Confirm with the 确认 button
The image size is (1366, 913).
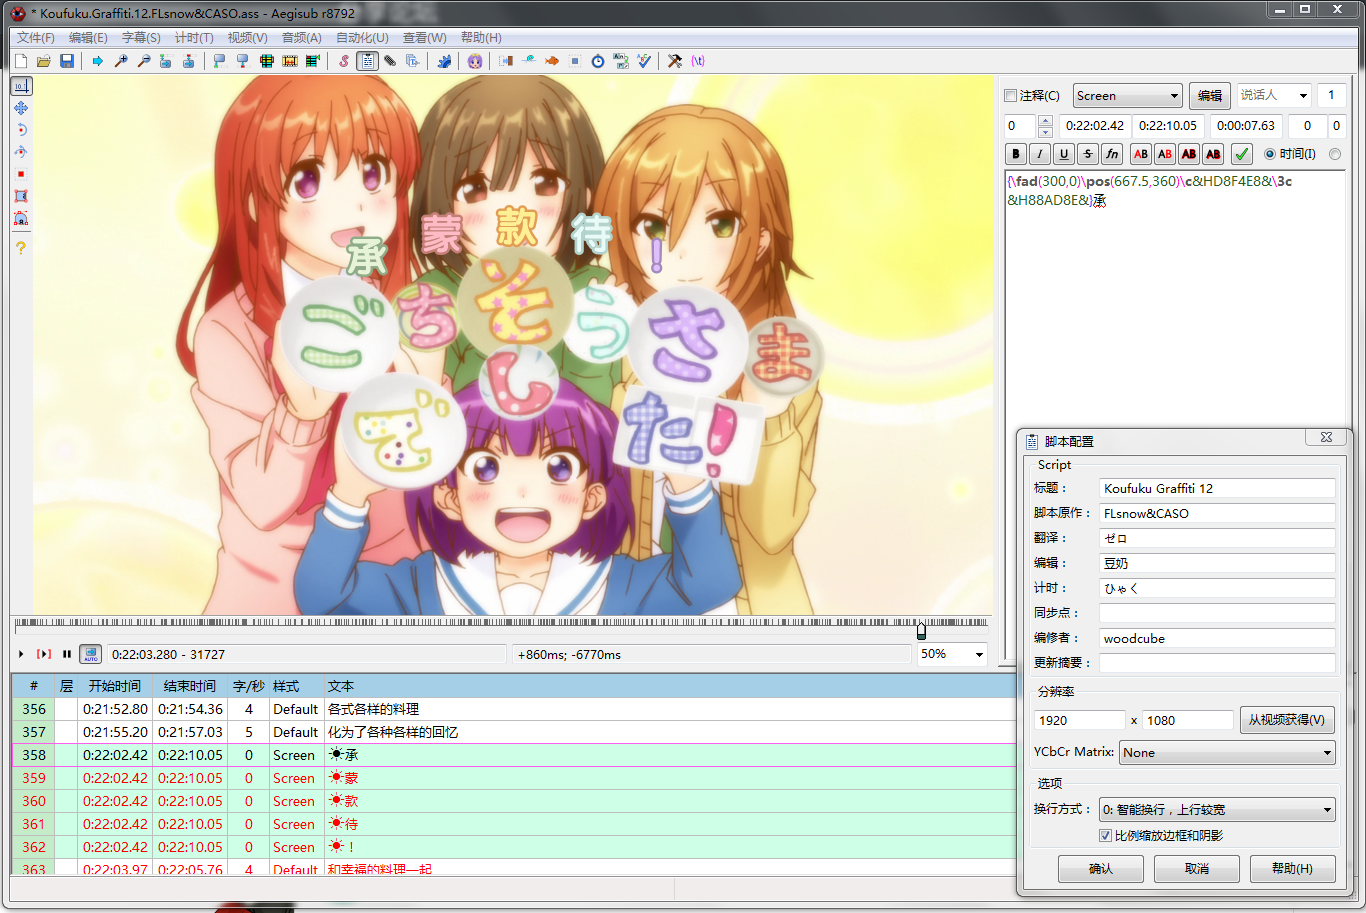tap(1101, 869)
